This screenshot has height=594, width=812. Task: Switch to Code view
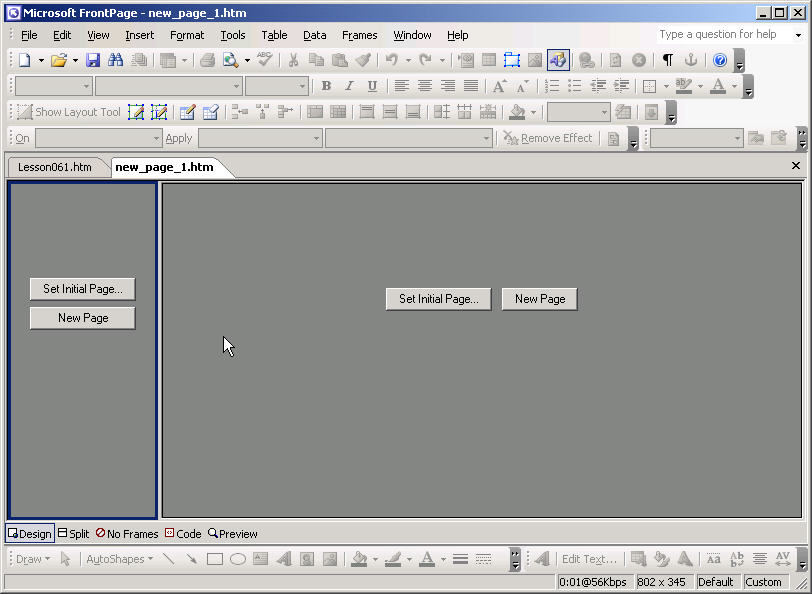click(183, 533)
